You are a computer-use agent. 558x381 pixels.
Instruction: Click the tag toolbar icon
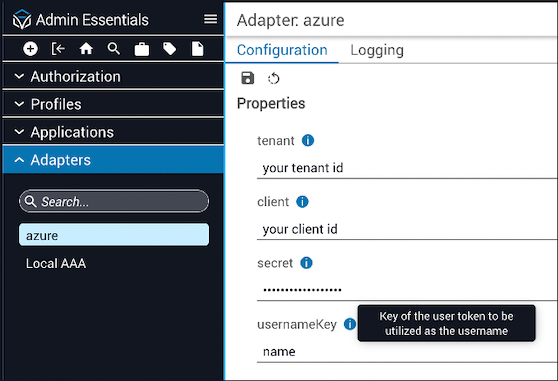(169, 49)
